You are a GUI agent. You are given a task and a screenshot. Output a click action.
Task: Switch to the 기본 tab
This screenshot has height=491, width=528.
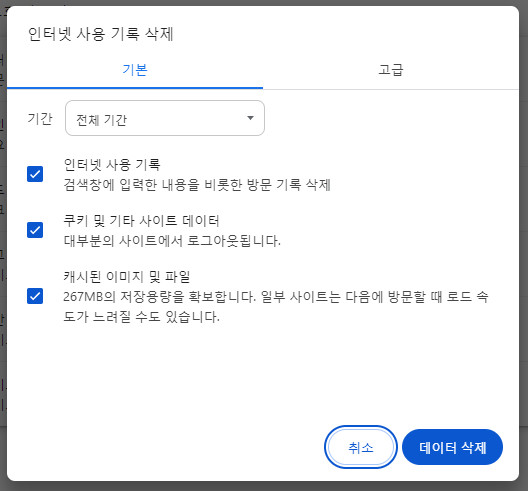(135, 70)
